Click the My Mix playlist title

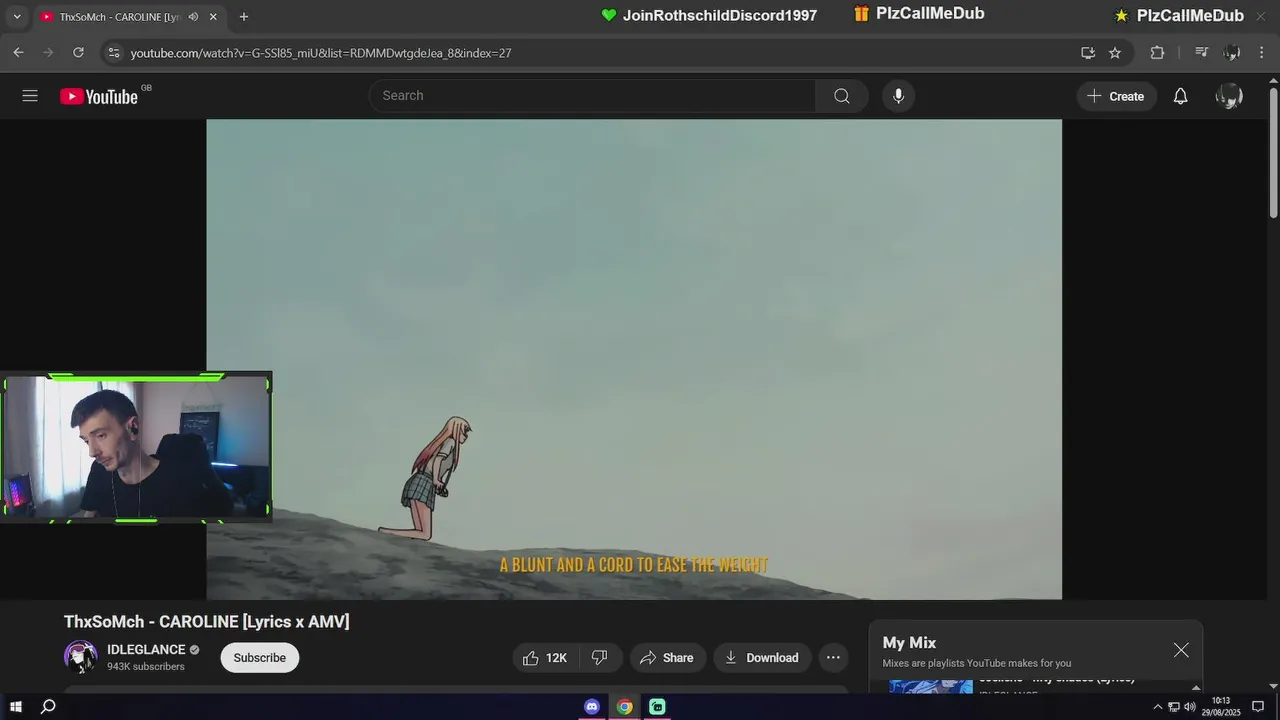coord(909,643)
